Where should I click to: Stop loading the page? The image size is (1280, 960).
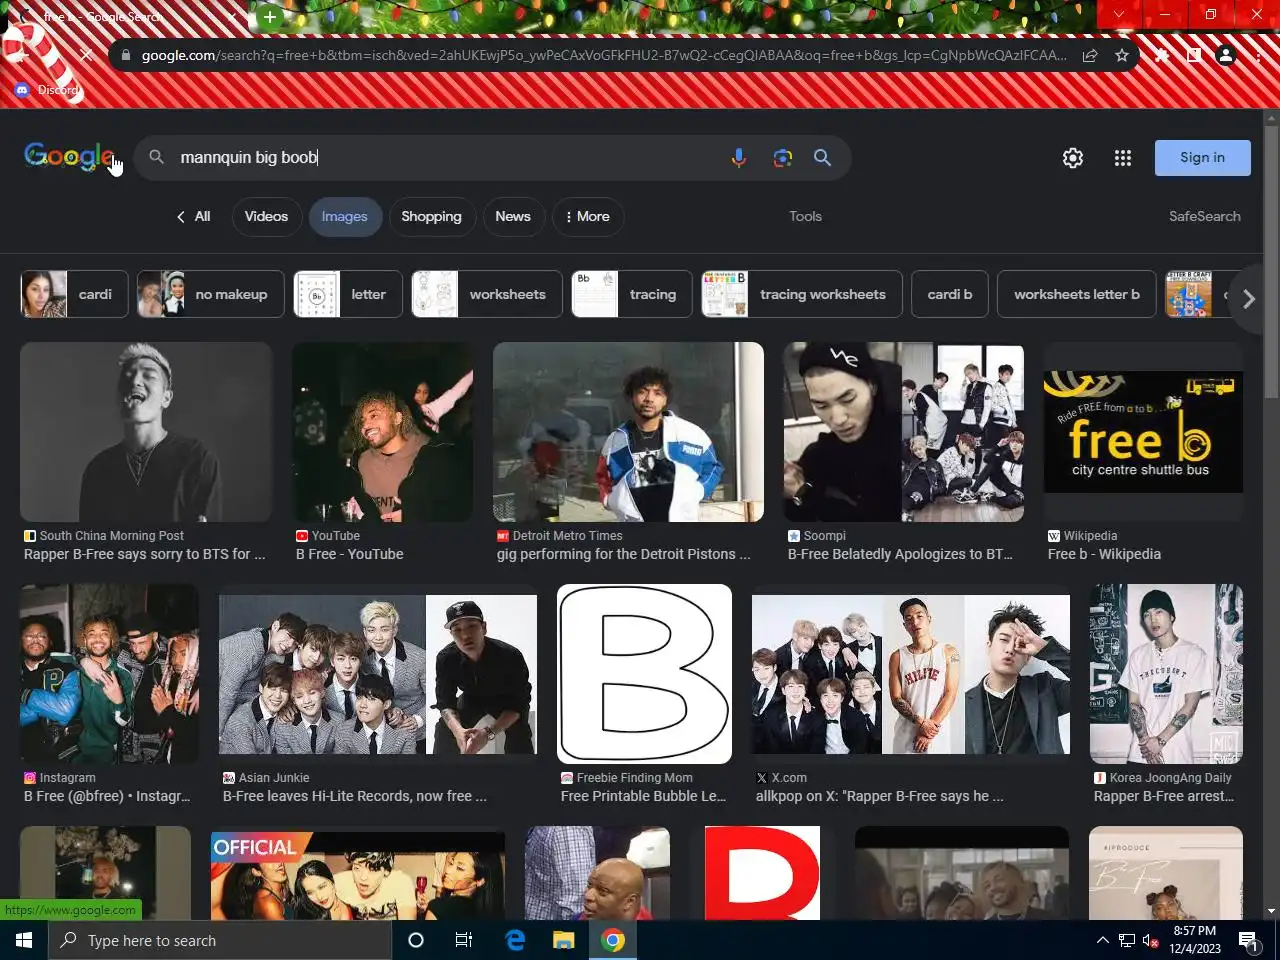86,55
